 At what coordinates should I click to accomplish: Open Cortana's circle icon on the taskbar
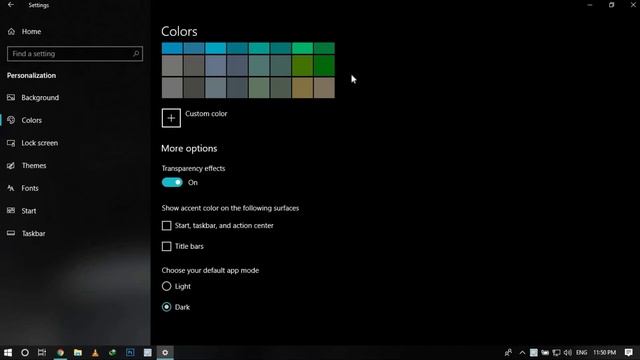click(x=25, y=353)
